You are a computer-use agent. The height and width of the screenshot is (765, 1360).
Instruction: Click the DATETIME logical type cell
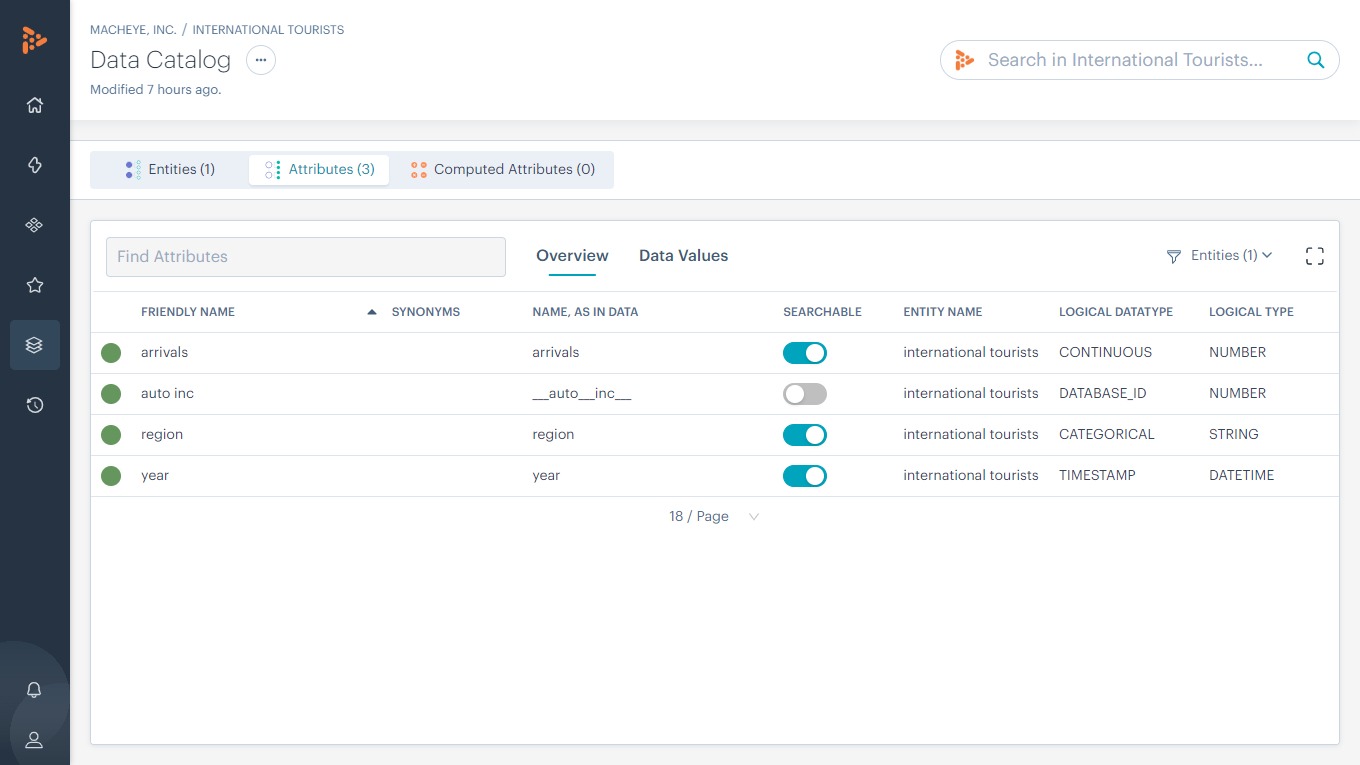[1242, 476]
